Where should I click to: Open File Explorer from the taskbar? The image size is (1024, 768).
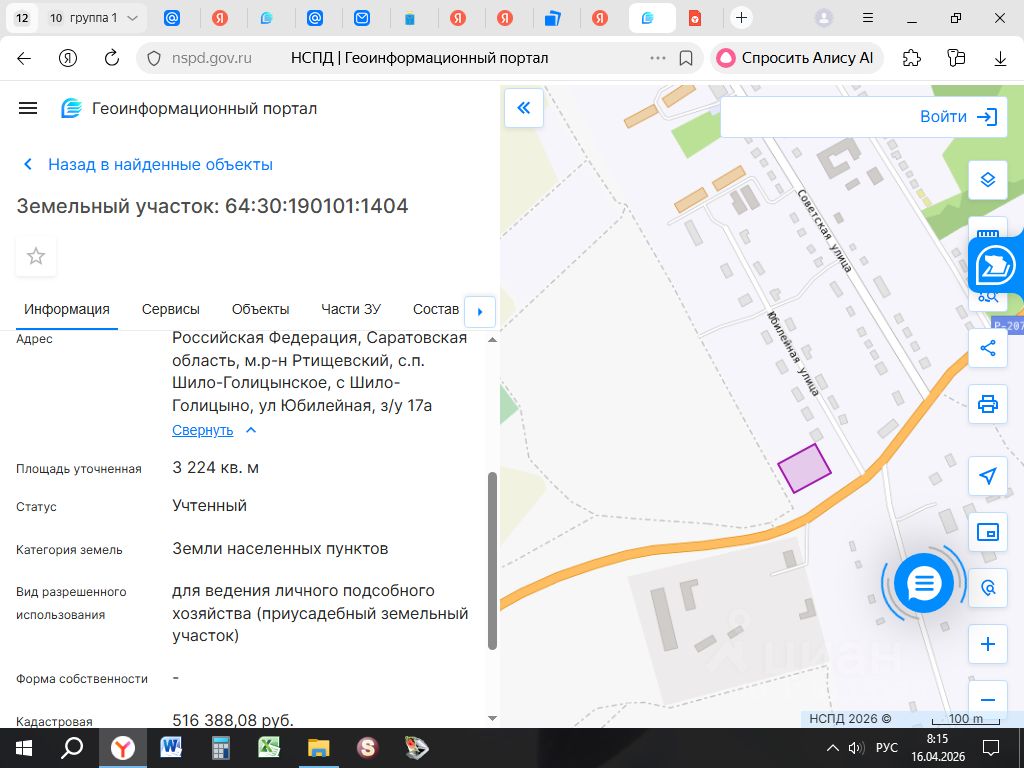tap(319, 748)
